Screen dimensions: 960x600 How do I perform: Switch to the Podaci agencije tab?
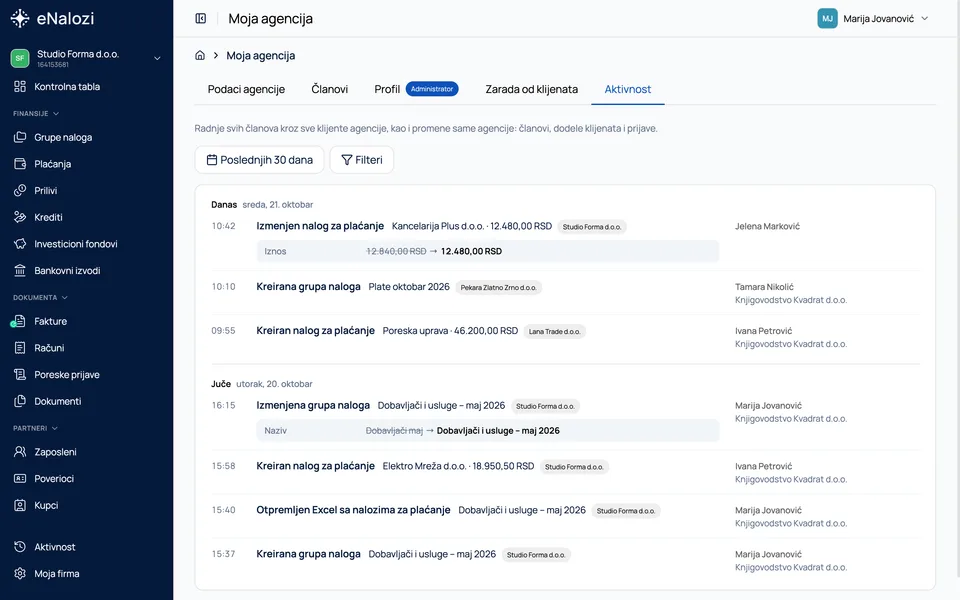[246, 89]
